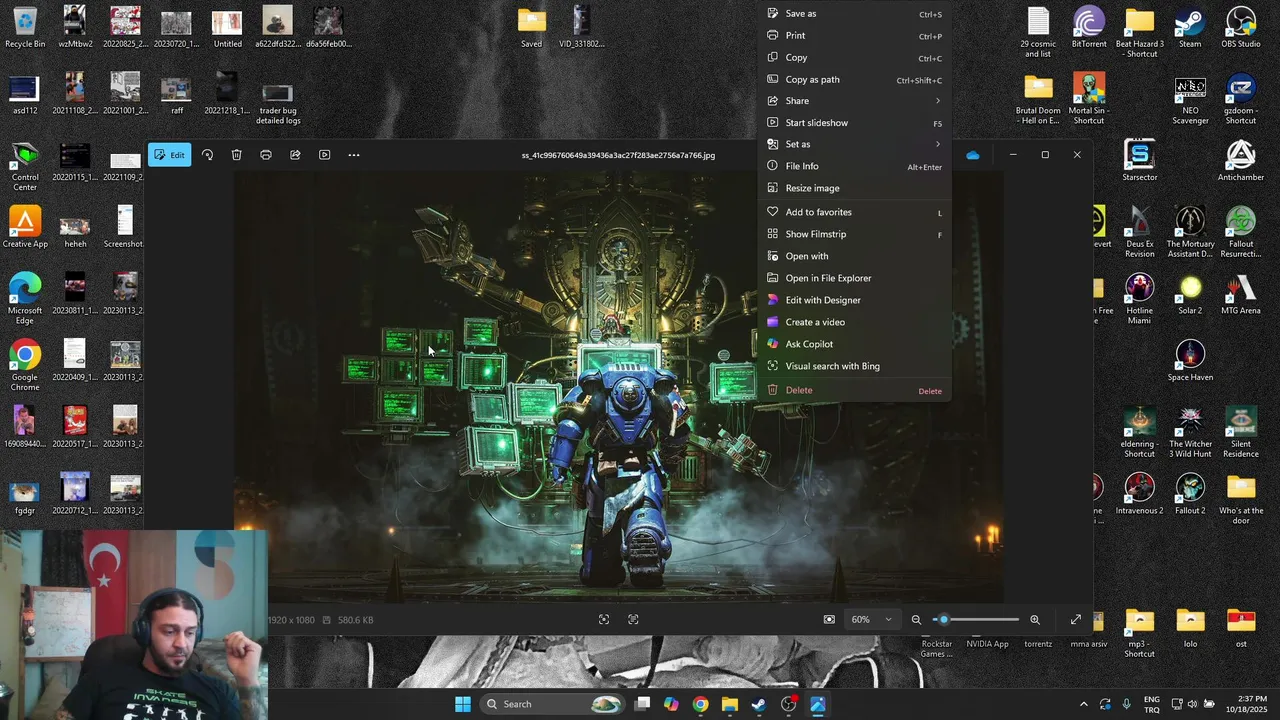Select Resize image menu entry
Viewport: 1280px width, 720px height.
pos(854,188)
